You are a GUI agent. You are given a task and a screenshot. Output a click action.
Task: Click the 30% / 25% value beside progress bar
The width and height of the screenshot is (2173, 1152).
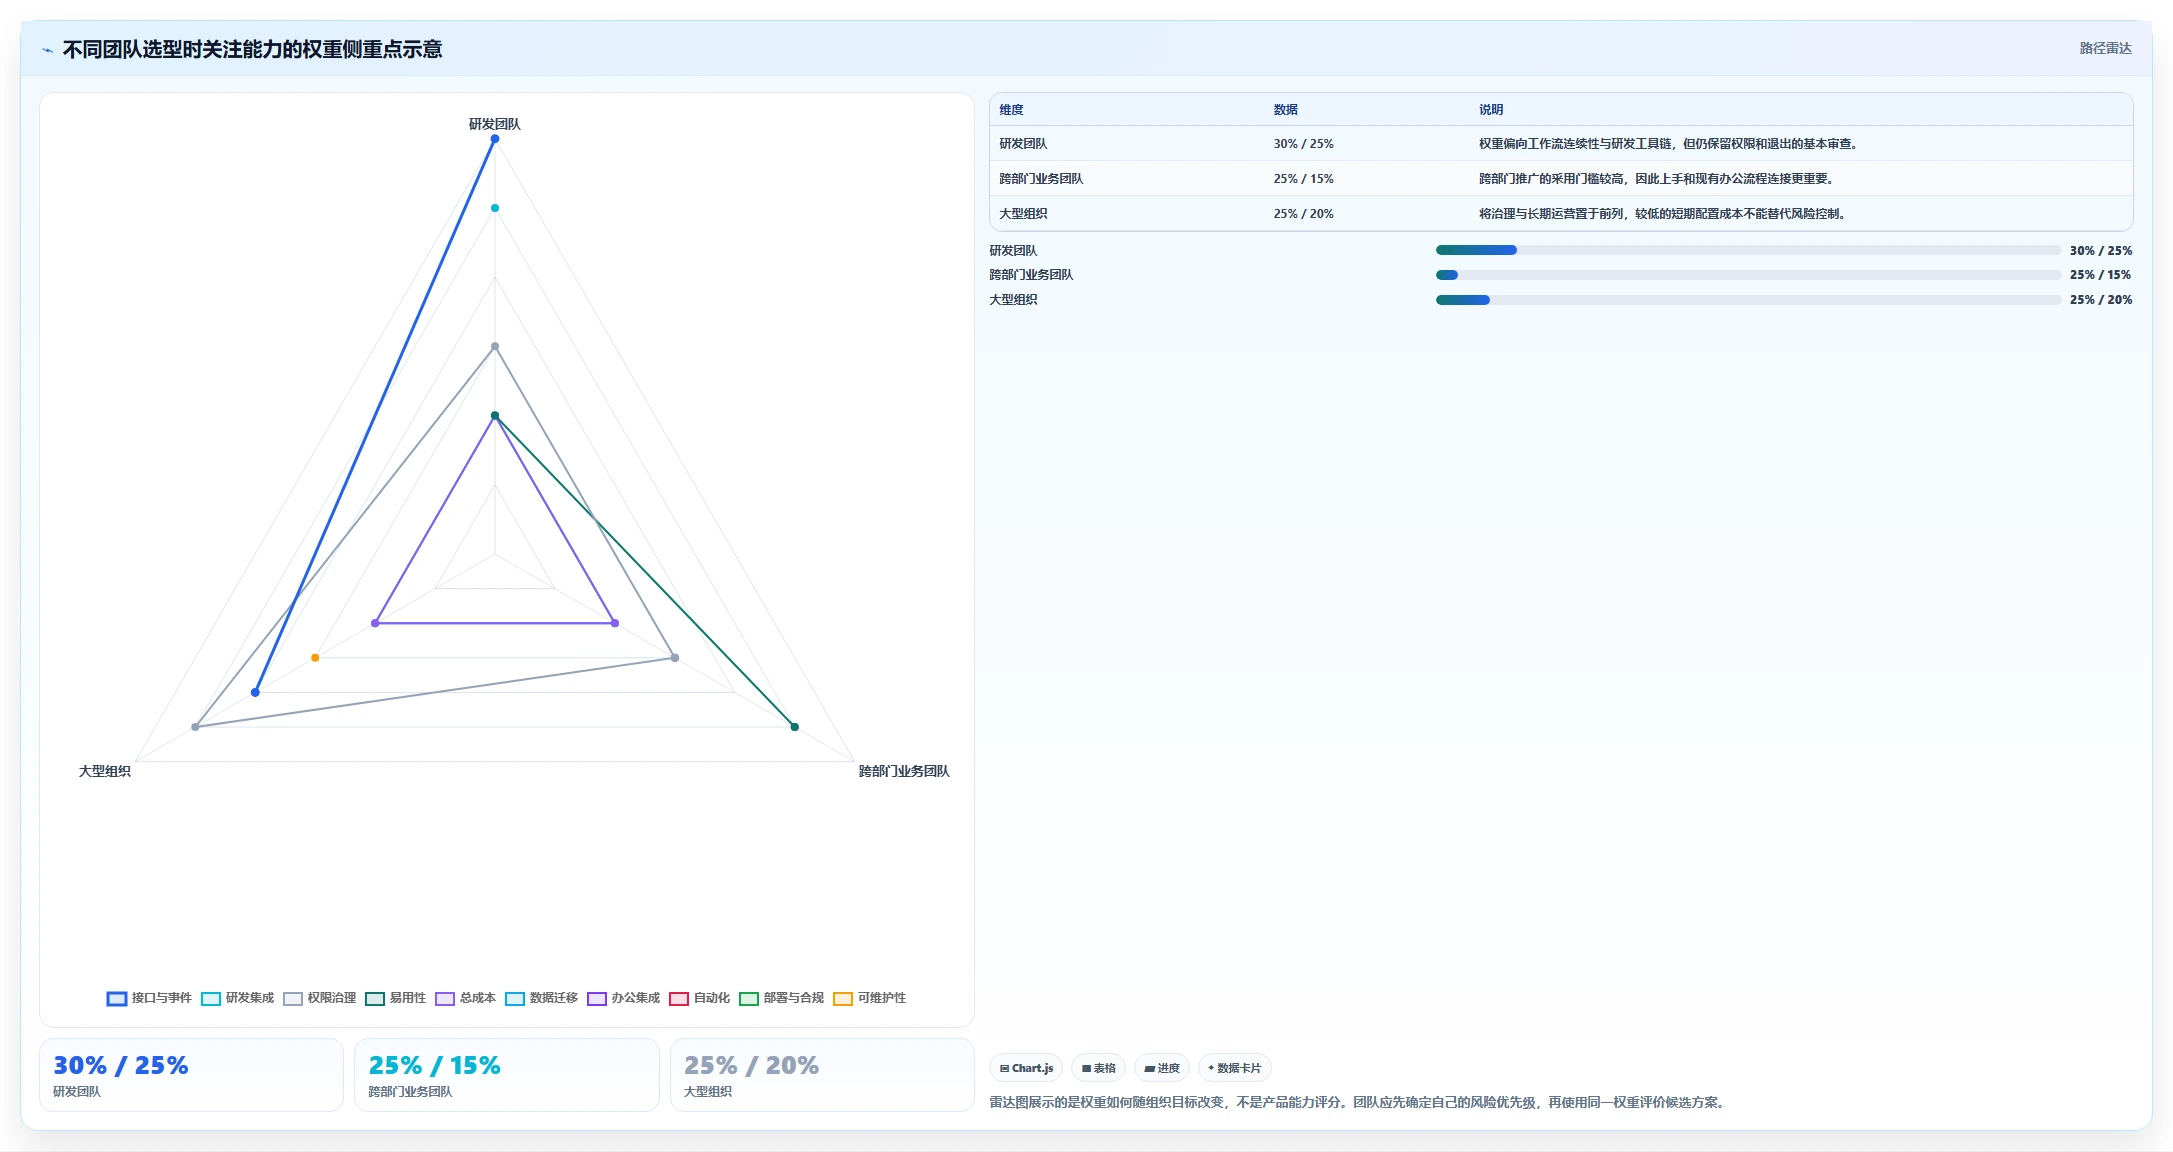[2101, 251]
